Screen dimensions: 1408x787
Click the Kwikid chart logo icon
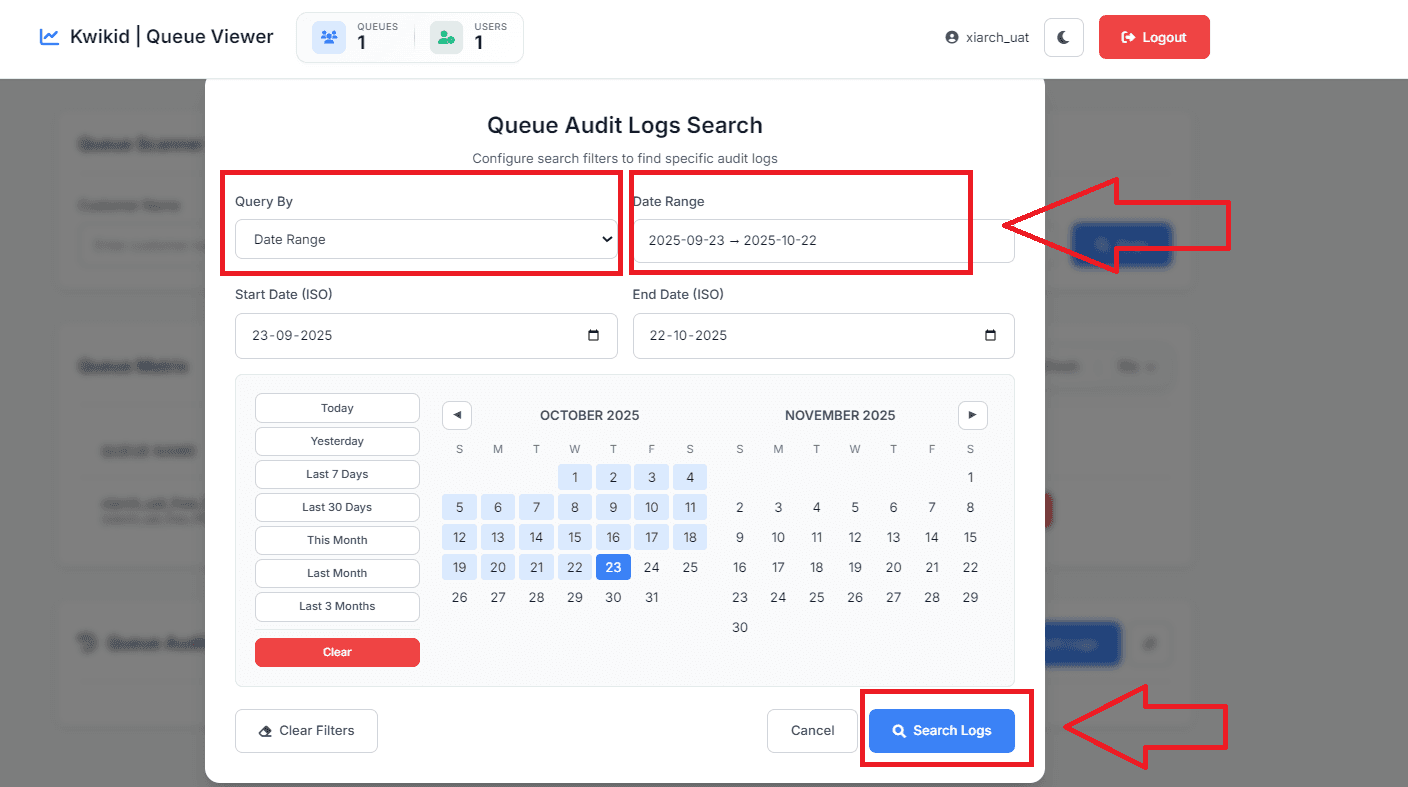(x=49, y=37)
